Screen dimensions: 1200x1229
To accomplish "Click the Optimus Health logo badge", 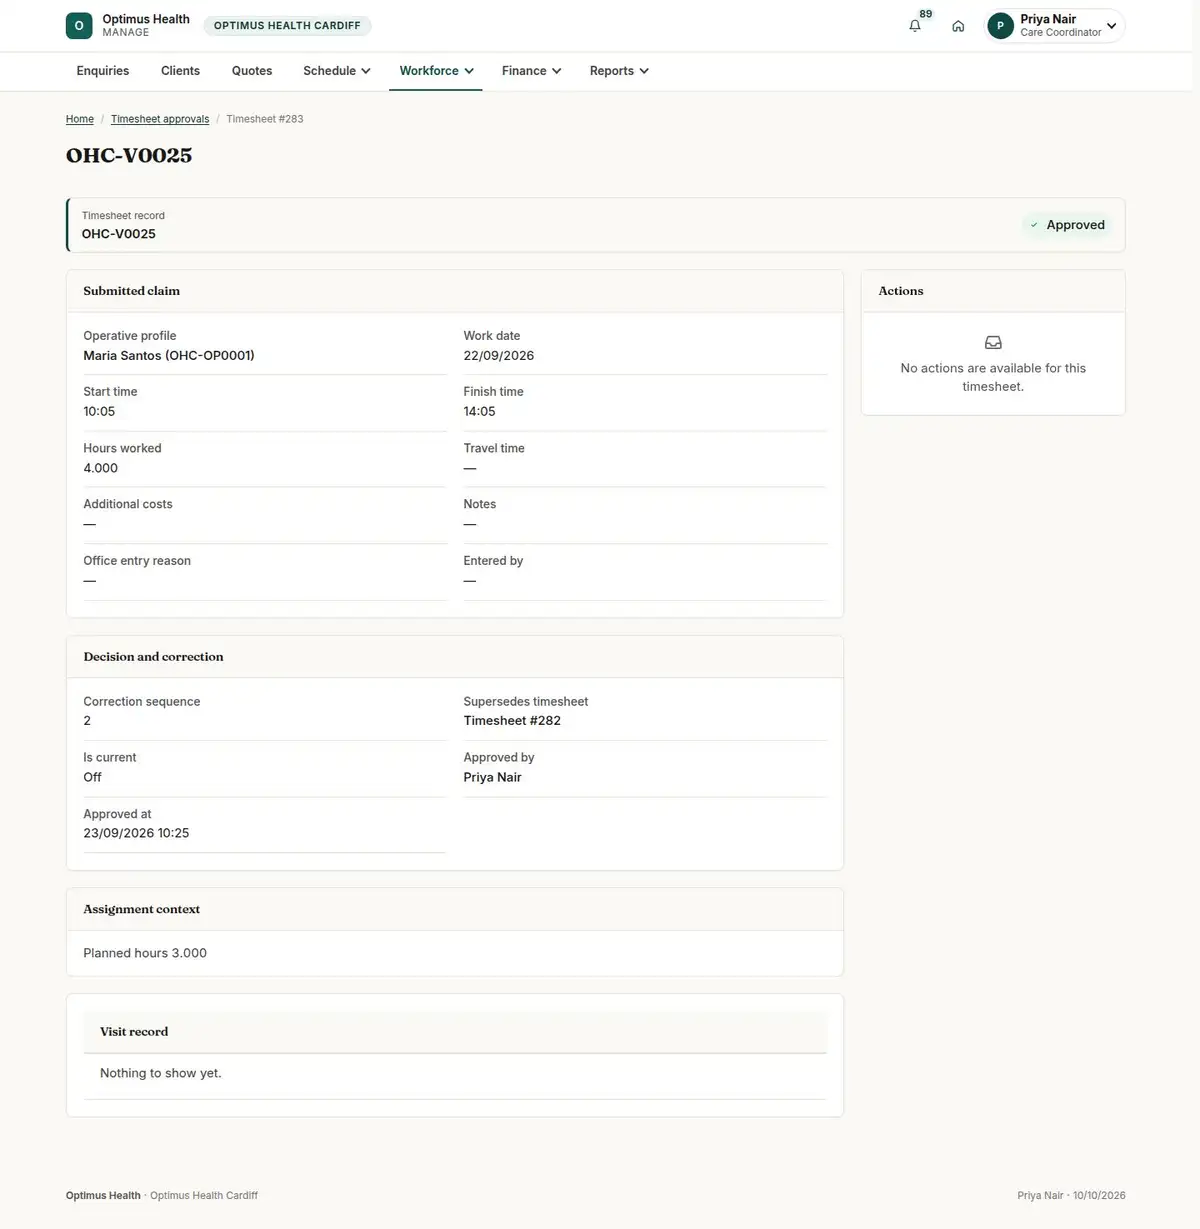I will 79,26.
